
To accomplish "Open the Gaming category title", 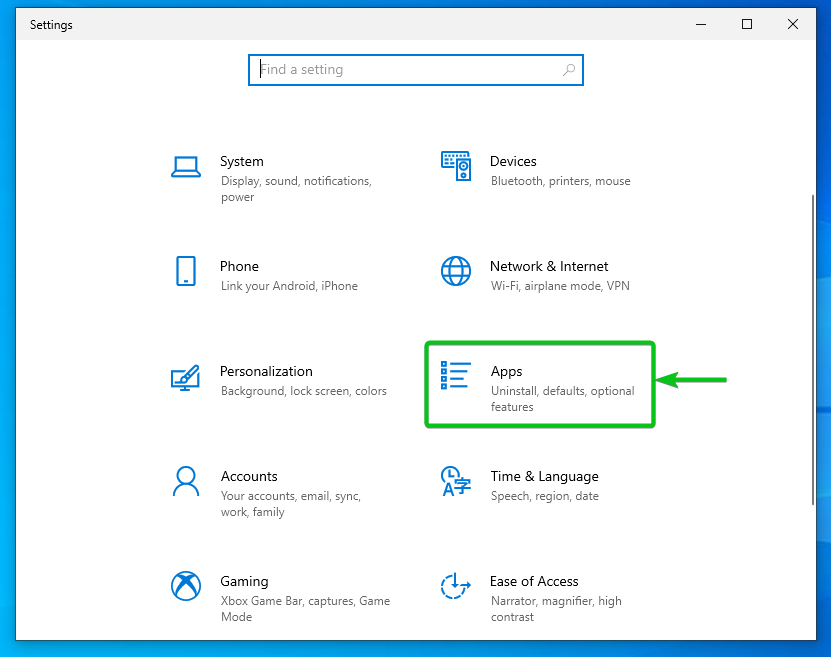I will point(244,581).
